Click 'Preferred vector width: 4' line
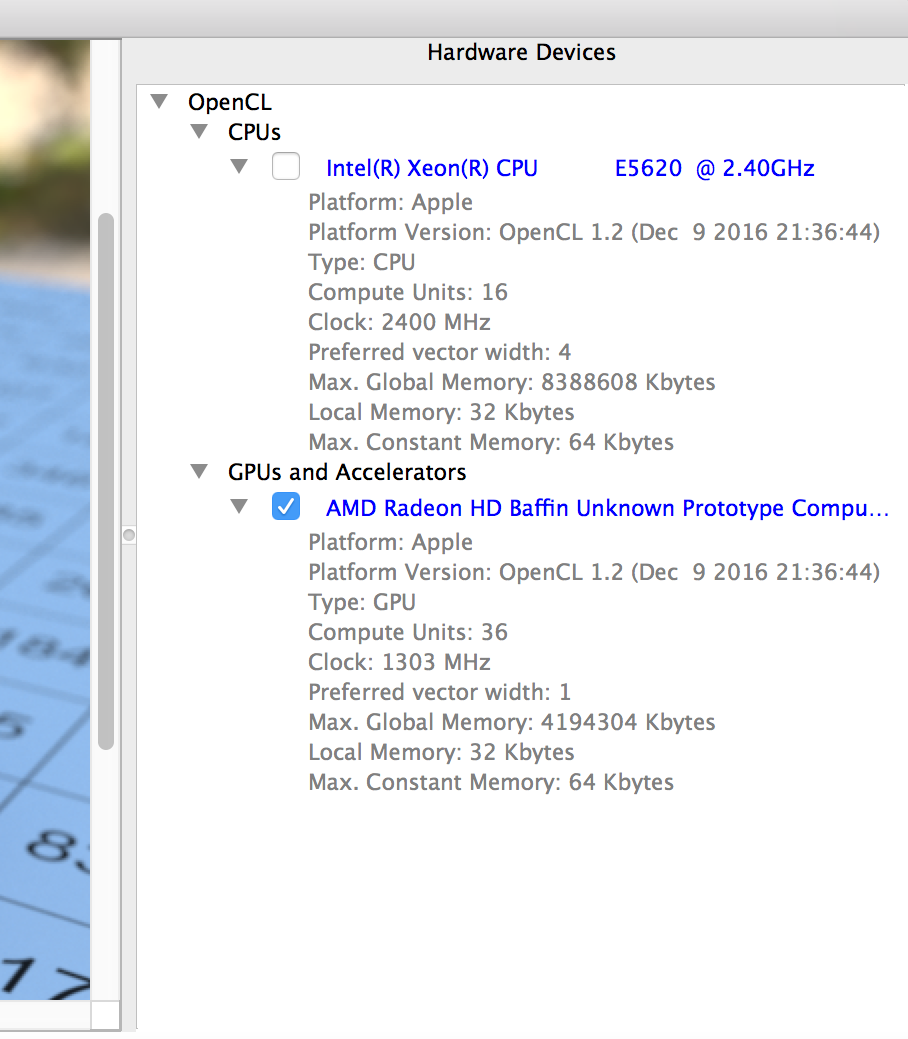The height and width of the screenshot is (1039, 908). tap(439, 353)
